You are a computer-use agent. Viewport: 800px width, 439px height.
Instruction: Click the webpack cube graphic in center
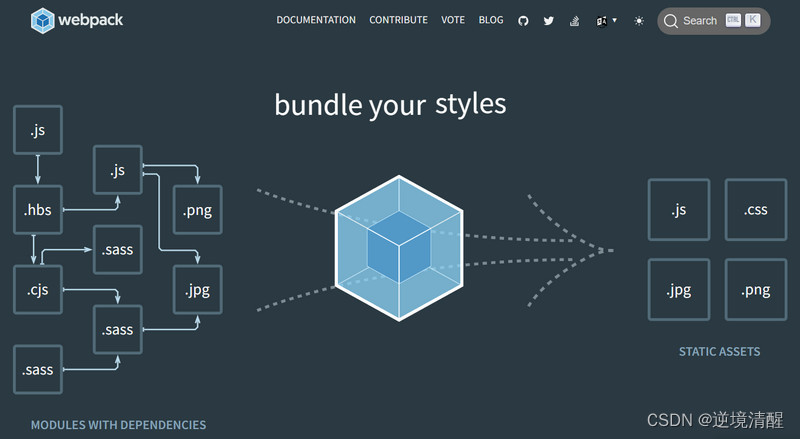click(399, 248)
